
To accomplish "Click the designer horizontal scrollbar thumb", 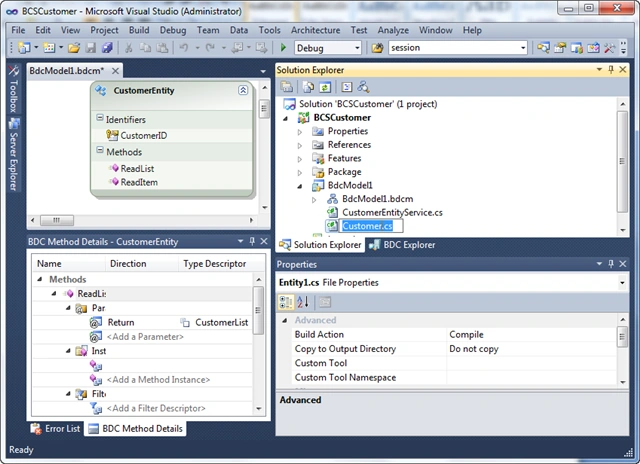I will point(57,220).
